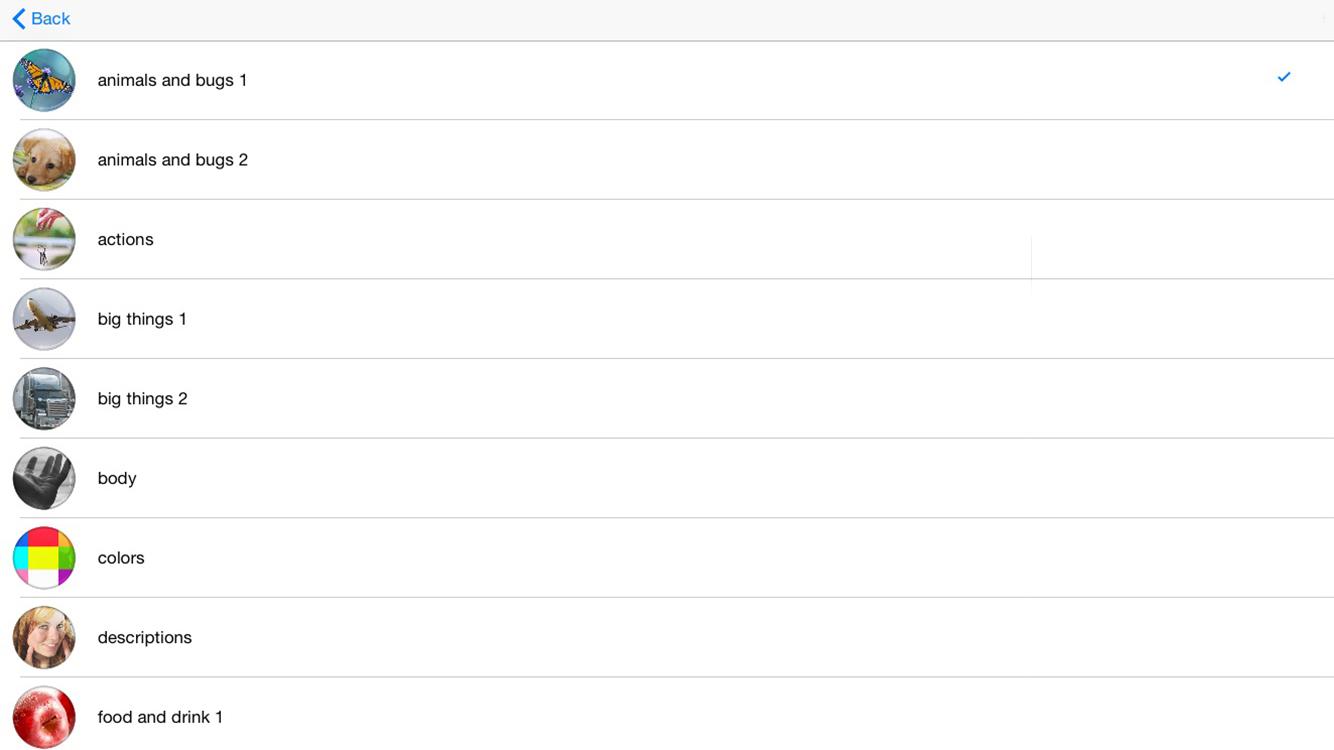Viewport: 1334px width, 750px height.
Task: Click the puppy icon for animals and bugs 2
Action: tap(44, 160)
